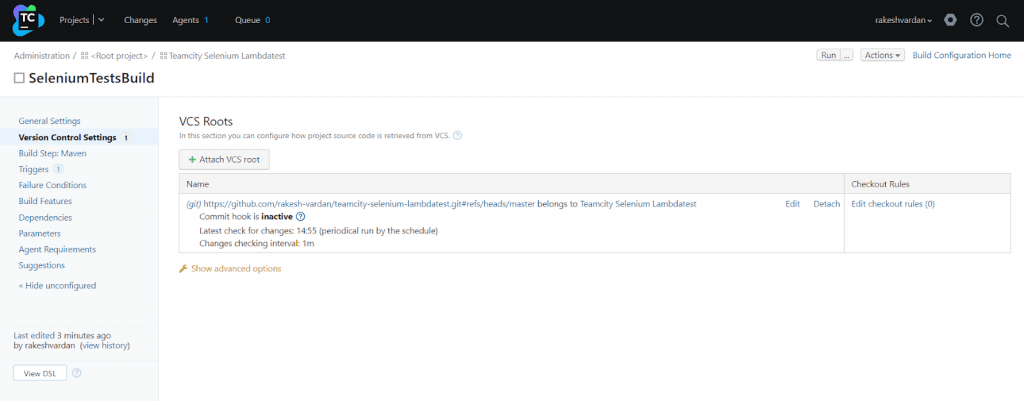The width and height of the screenshot is (1024, 401).
Task: Toggle the checkbox beside SeleniumTestsBuild title
Action: (19, 78)
